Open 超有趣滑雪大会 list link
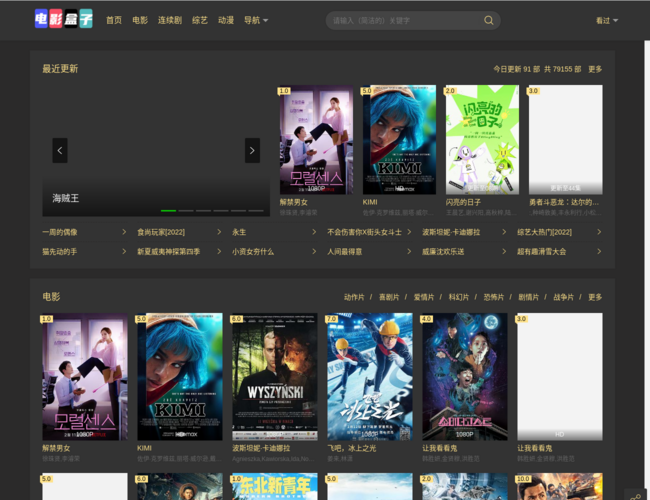Image resolution: width=650 pixels, height=500 pixels. (541, 252)
